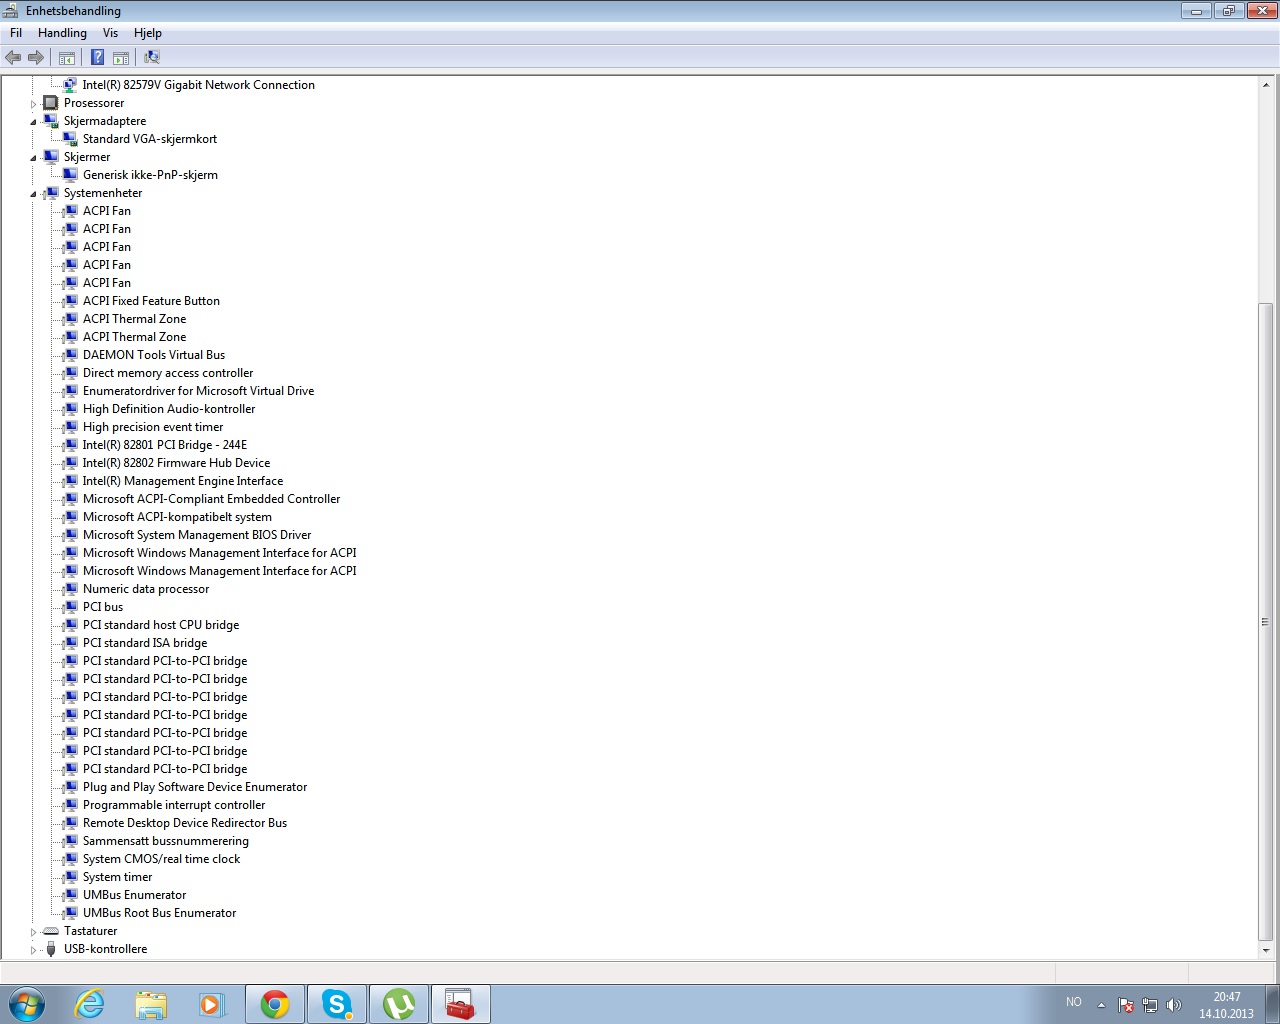Click the Prosessorer category icon

51,103
